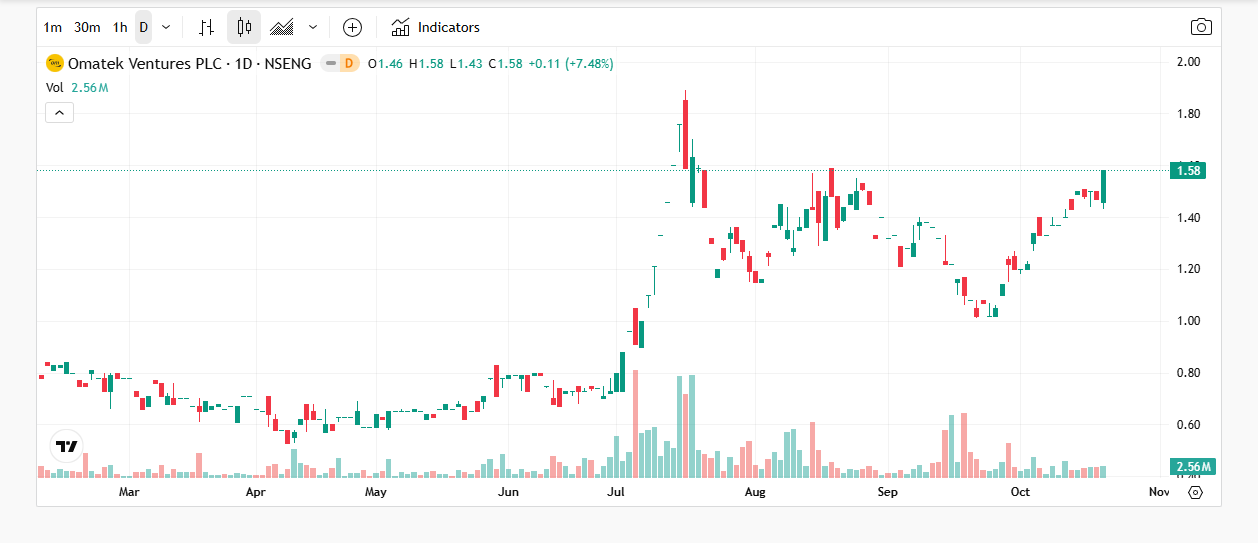1258x543 pixels.
Task: Select the candlestick chart style icon
Action: (243, 27)
